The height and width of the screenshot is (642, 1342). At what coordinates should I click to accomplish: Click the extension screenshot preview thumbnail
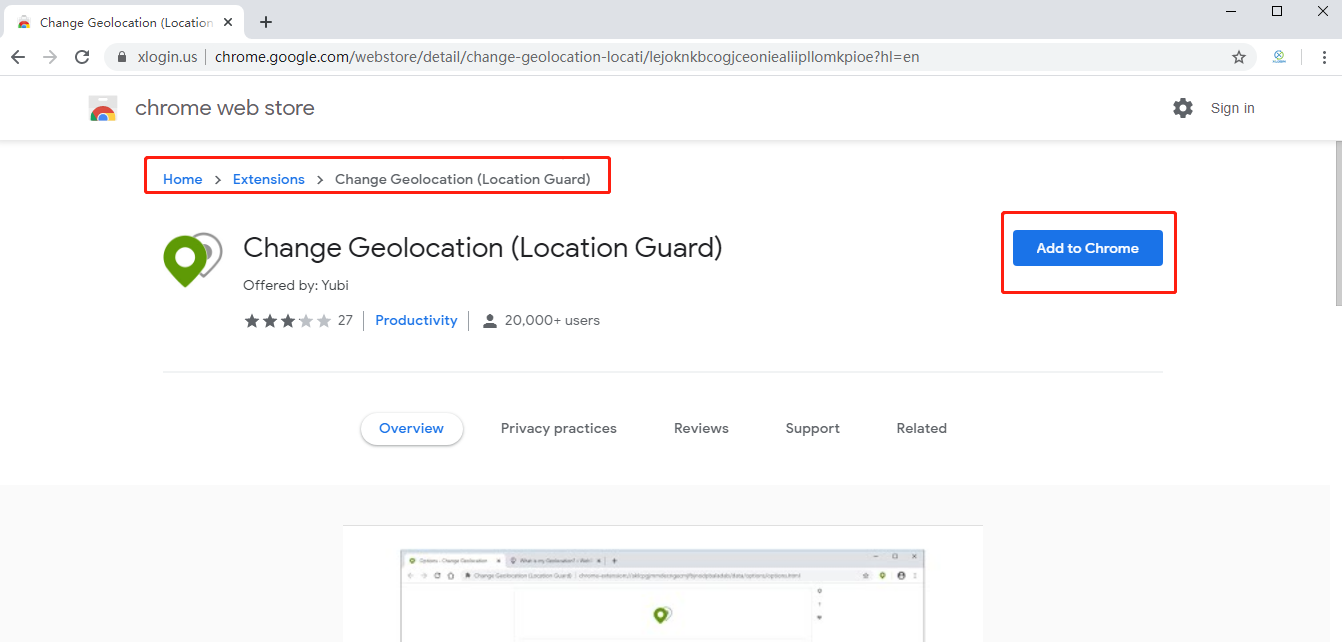pos(662,584)
